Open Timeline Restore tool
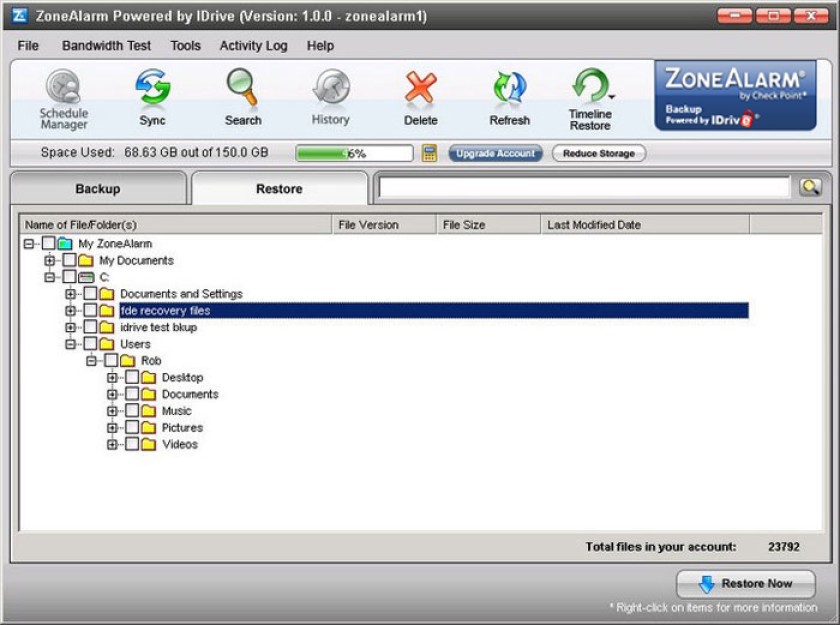The height and width of the screenshot is (625, 840). (590, 100)
